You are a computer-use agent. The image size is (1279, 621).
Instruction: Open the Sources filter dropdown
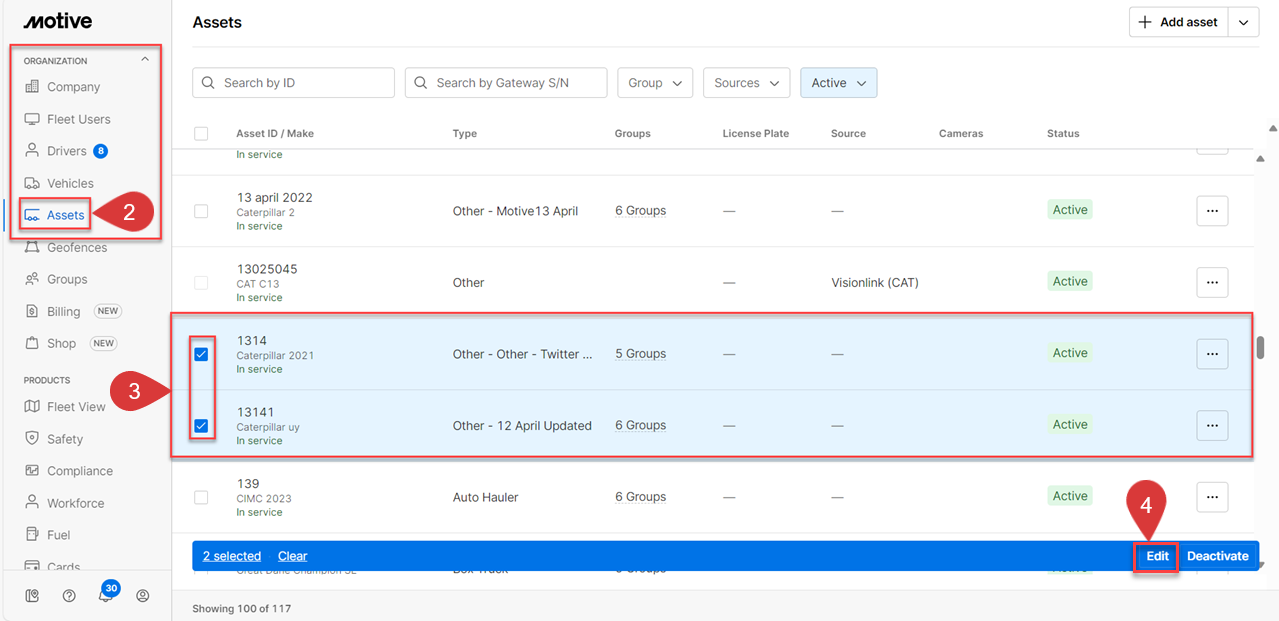746,83
